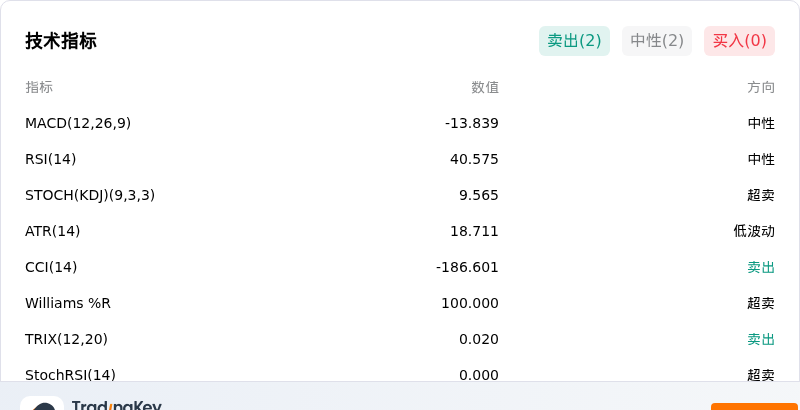Click the 卖出 direction label for TRIX
The width and height of the screenshot is (800, 410).
click(x=761, y=339)
